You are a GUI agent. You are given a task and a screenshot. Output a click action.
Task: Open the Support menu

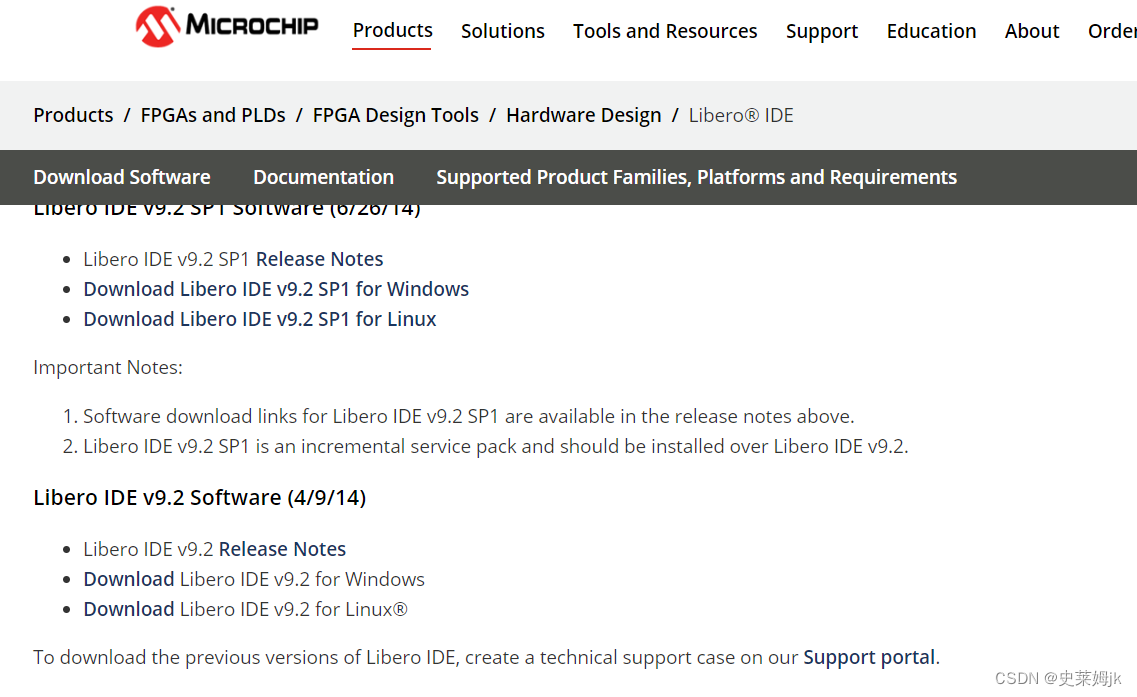click(x=822, y=31)
